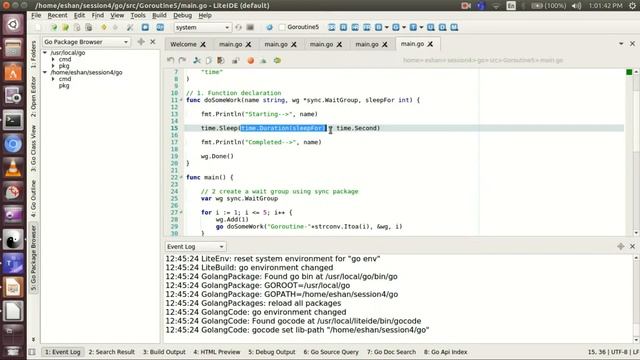
Task: Open the Debug menu
Action: [x=182, y=16]
